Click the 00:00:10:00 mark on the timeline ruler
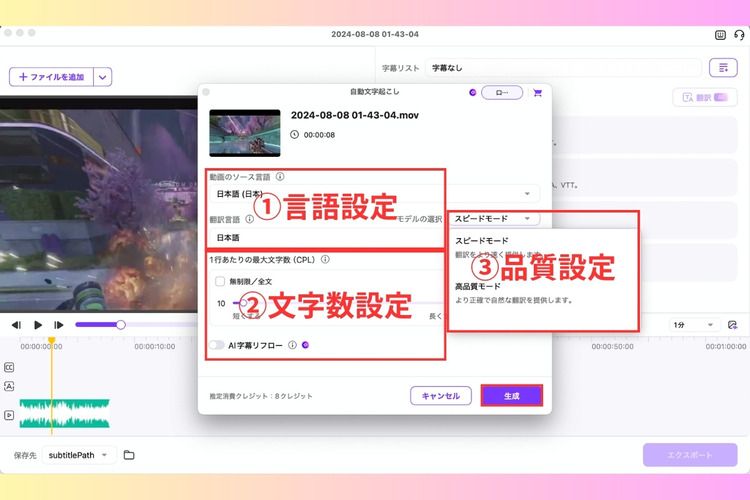 tap(154, 346)
